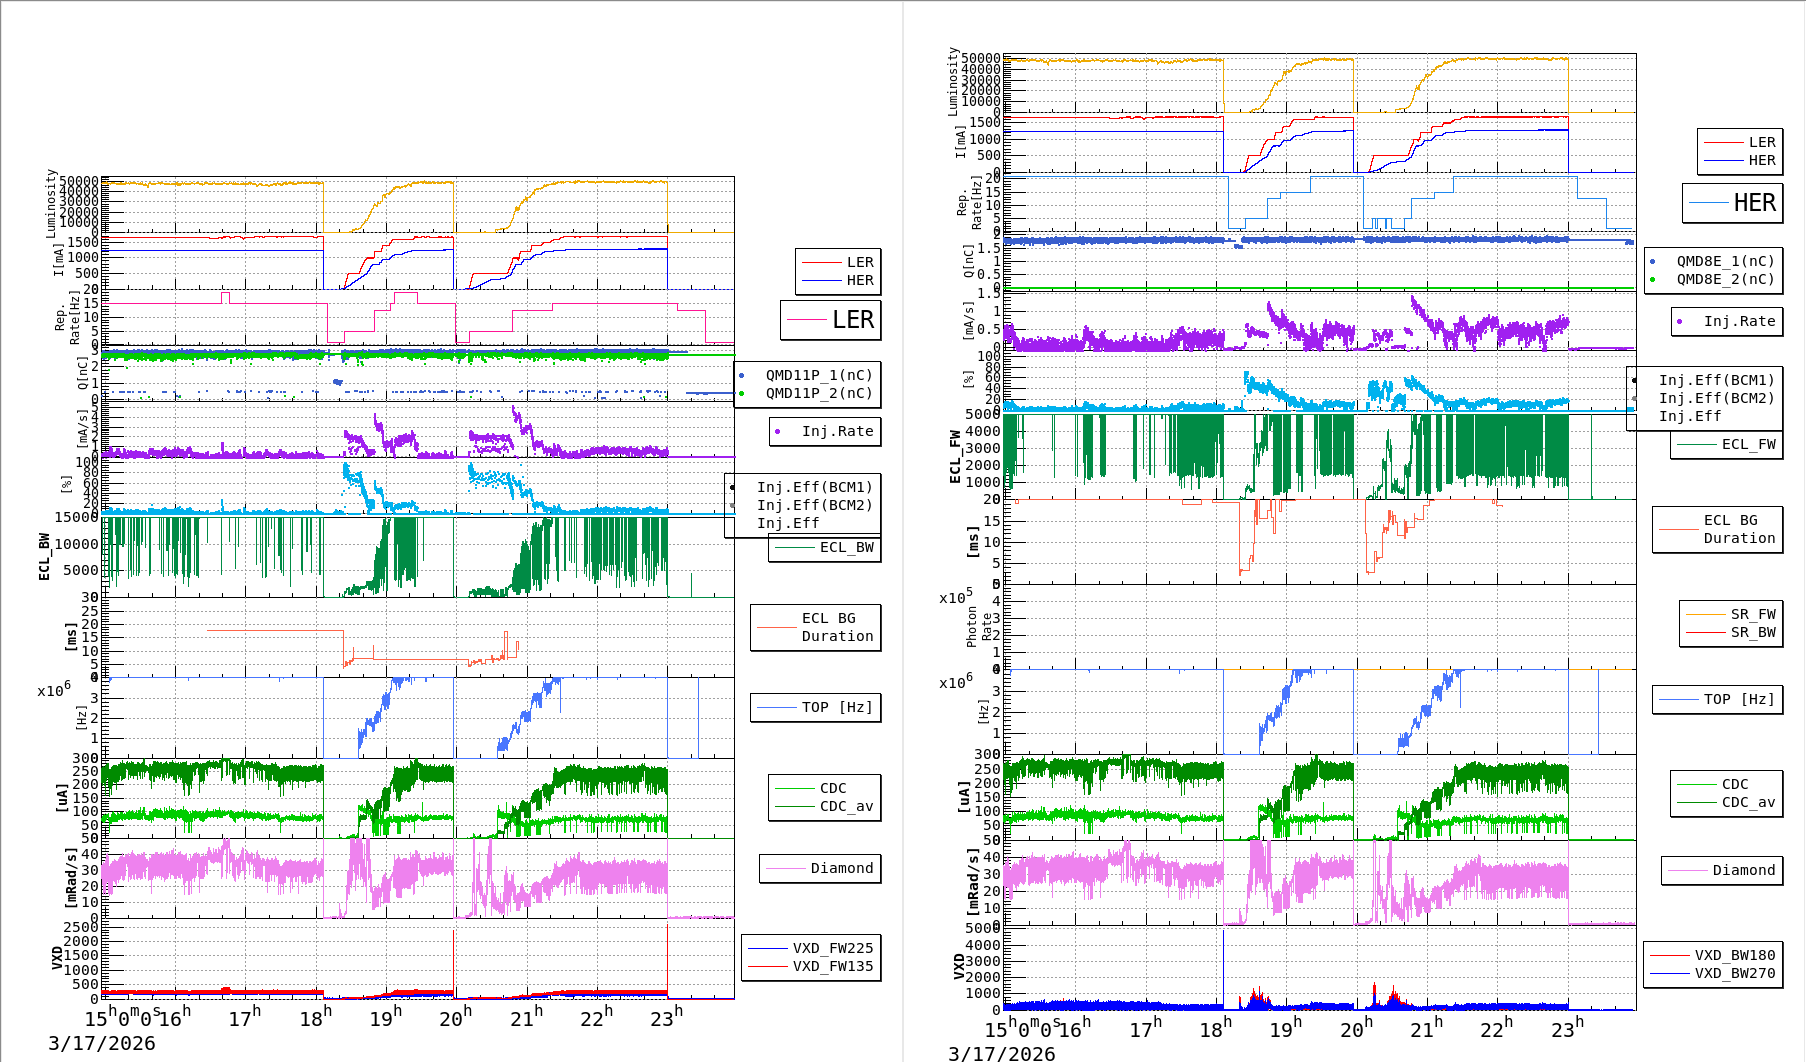Click the large HER legend label
Image resolution: width=1806 pixels, height=1062 pixels.
[x=1754, y=203]
